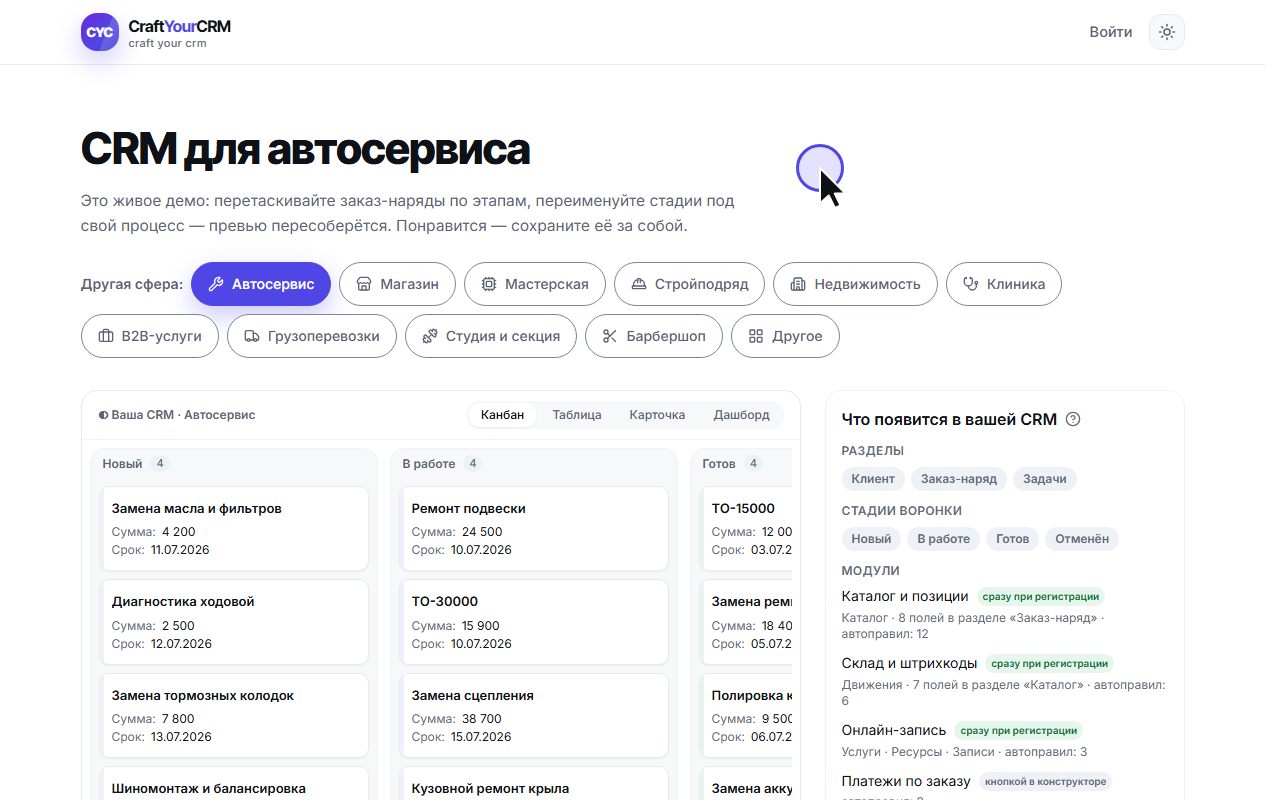Open the Замена сцепления card
This screenshot has height=800, width=1280.
[535, 715]
